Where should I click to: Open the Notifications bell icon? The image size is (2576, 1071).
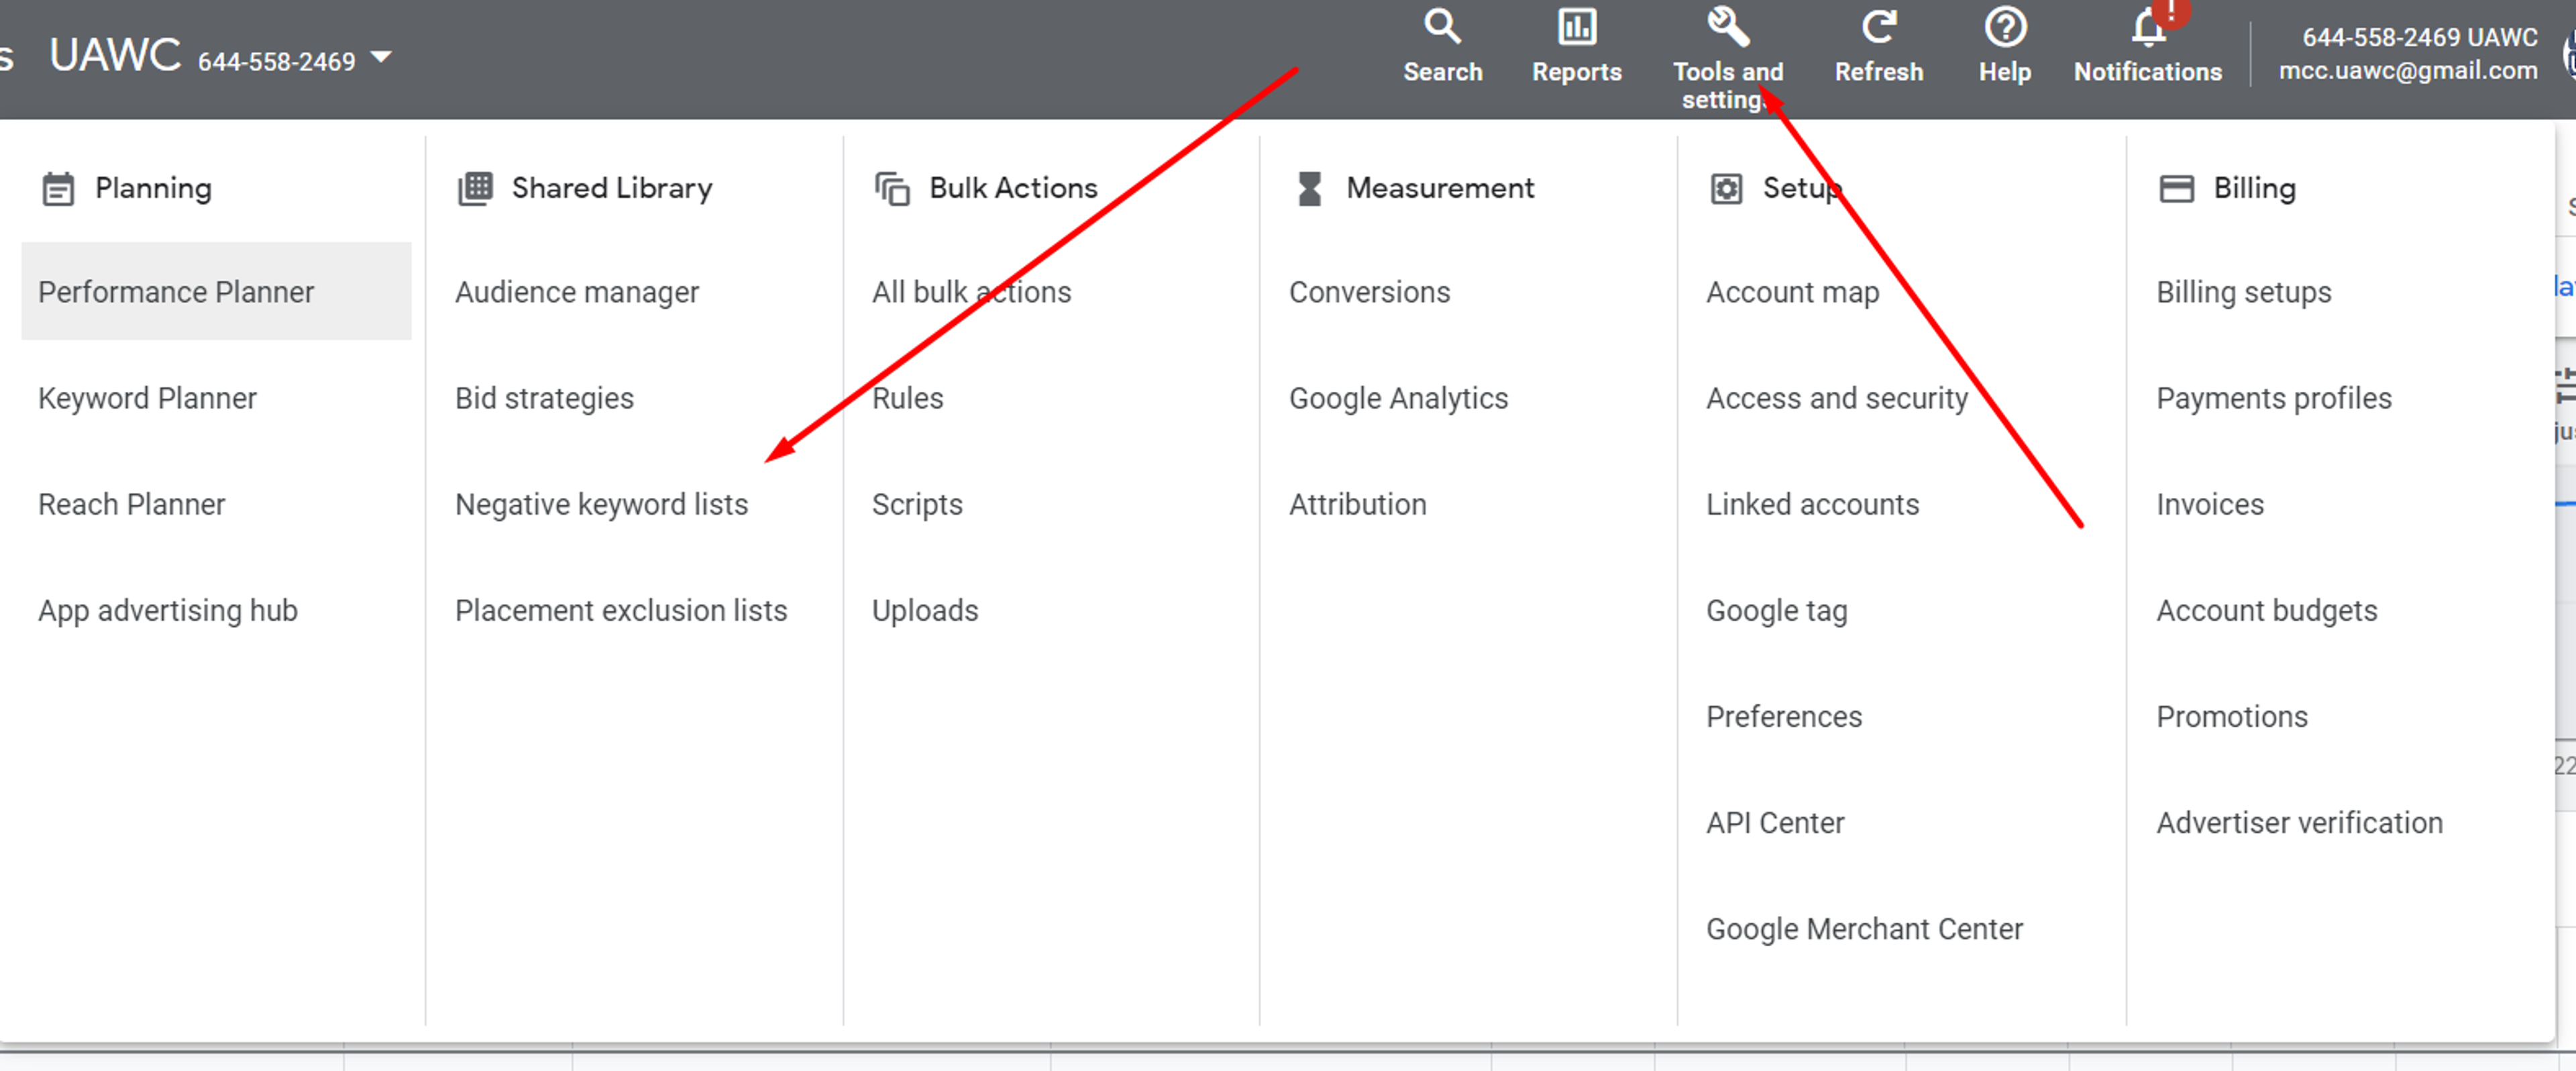(2148, 27)
